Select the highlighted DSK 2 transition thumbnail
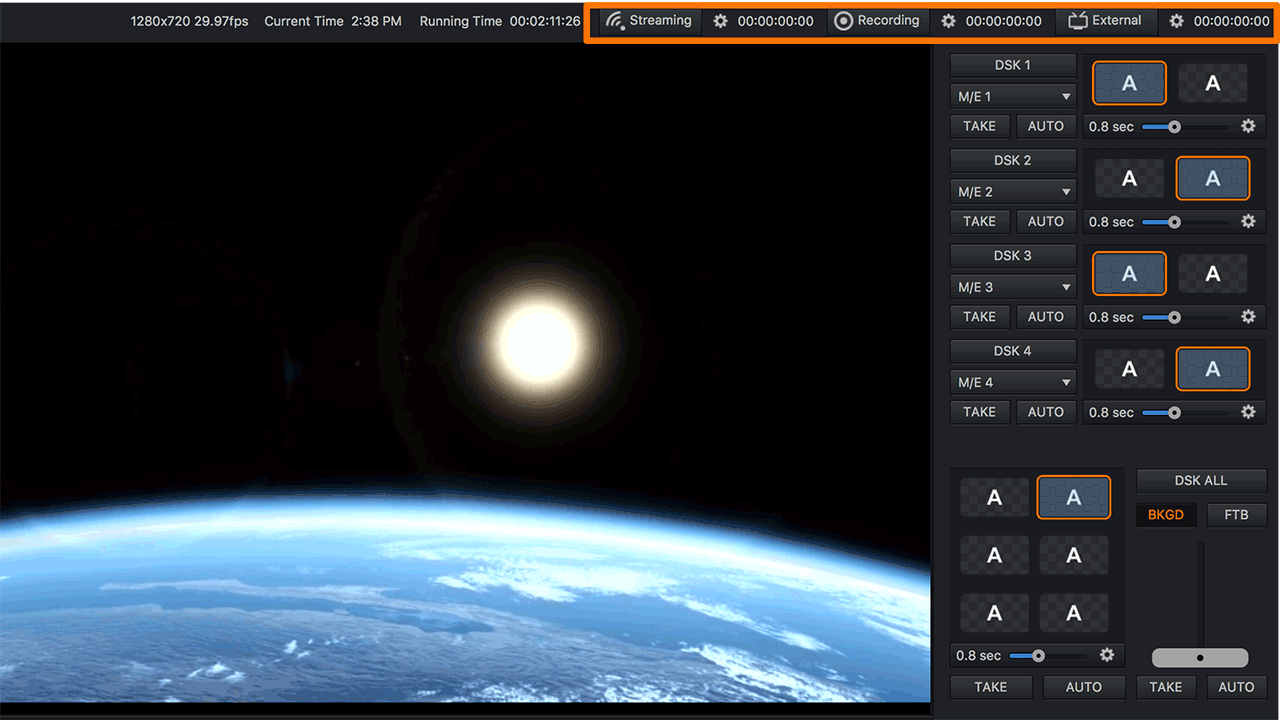 point(1213,179)
